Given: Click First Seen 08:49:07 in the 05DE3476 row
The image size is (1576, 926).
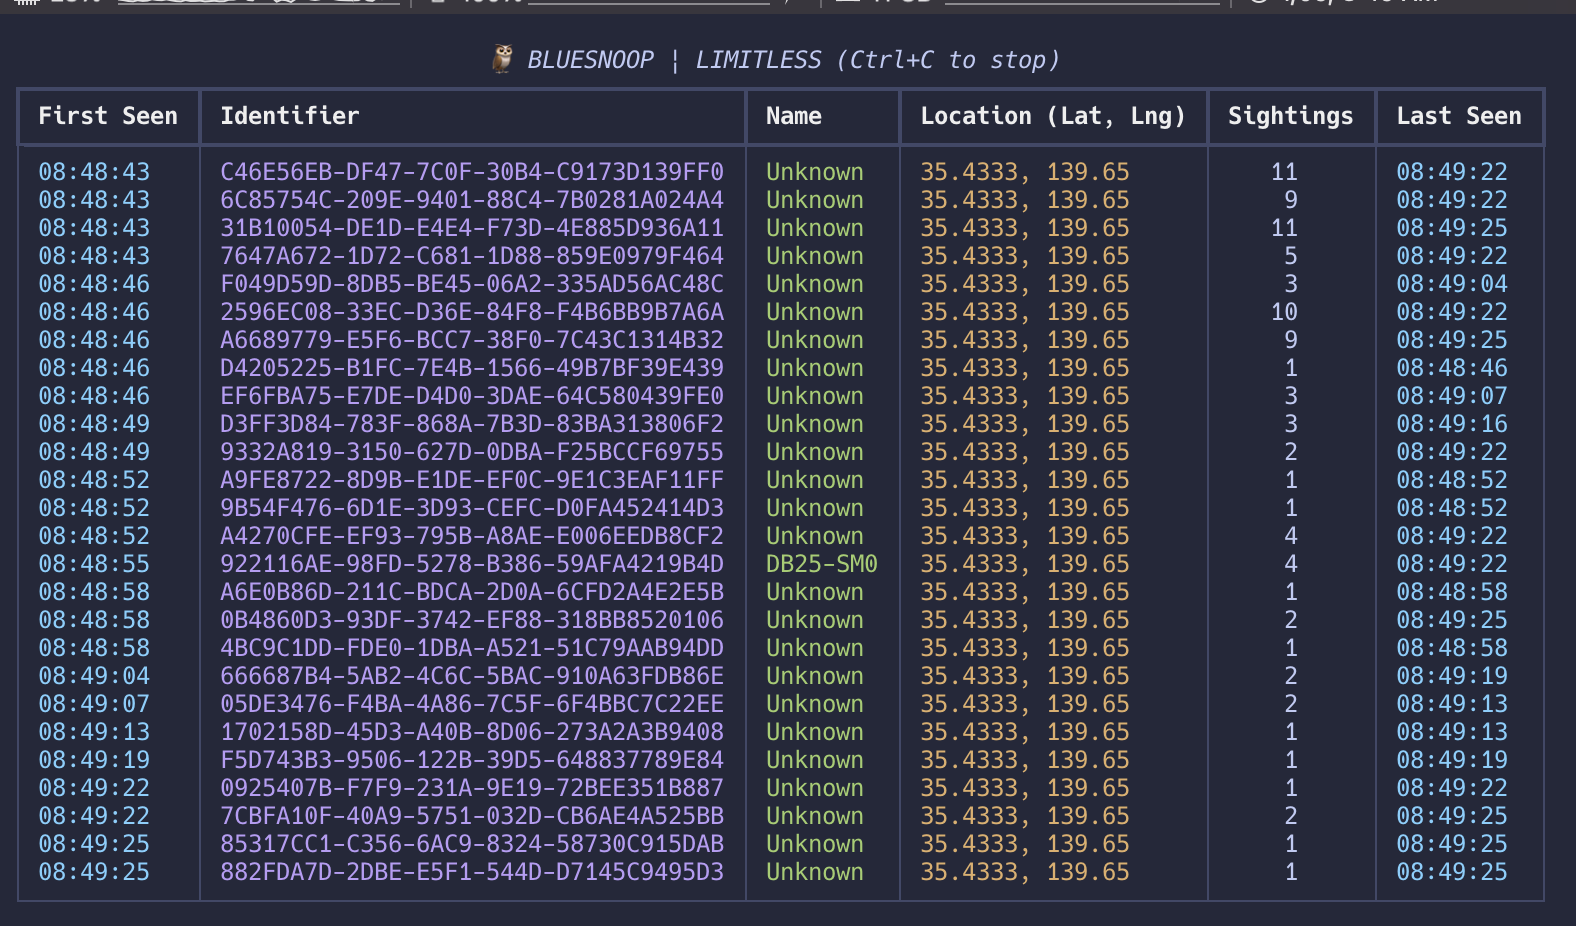Looking at the screenshot, I should pos(94,704).
